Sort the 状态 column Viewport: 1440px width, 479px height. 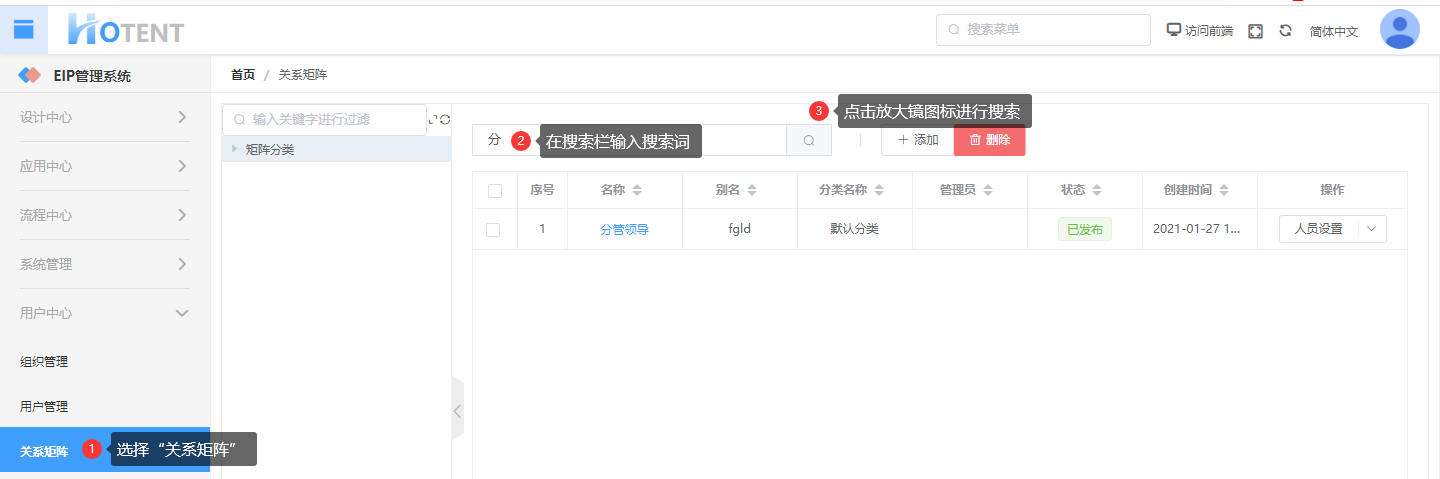point(1097,190)
